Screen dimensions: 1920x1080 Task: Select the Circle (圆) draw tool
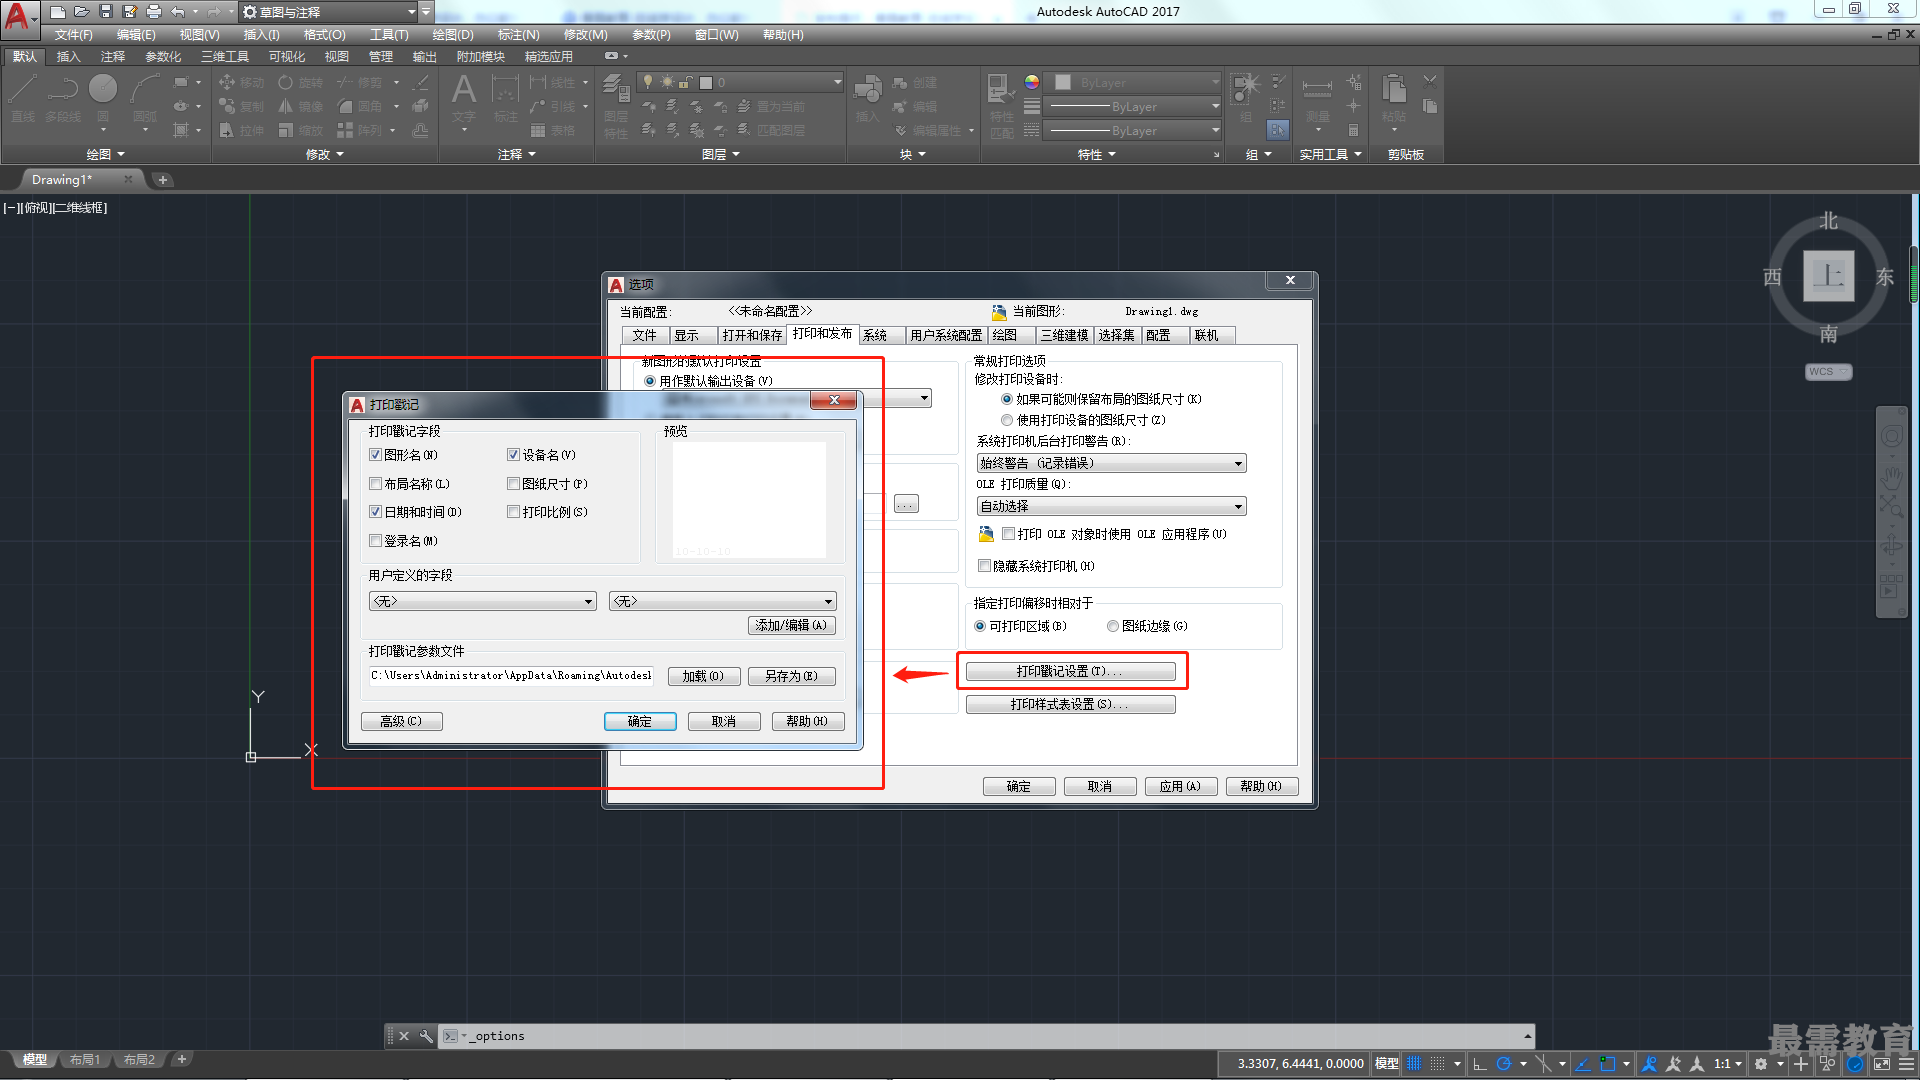point(103,98)
